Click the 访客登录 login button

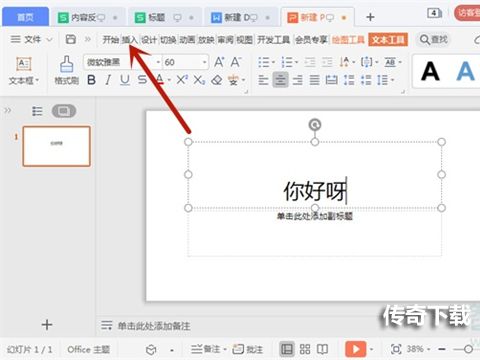click(467, 13)
